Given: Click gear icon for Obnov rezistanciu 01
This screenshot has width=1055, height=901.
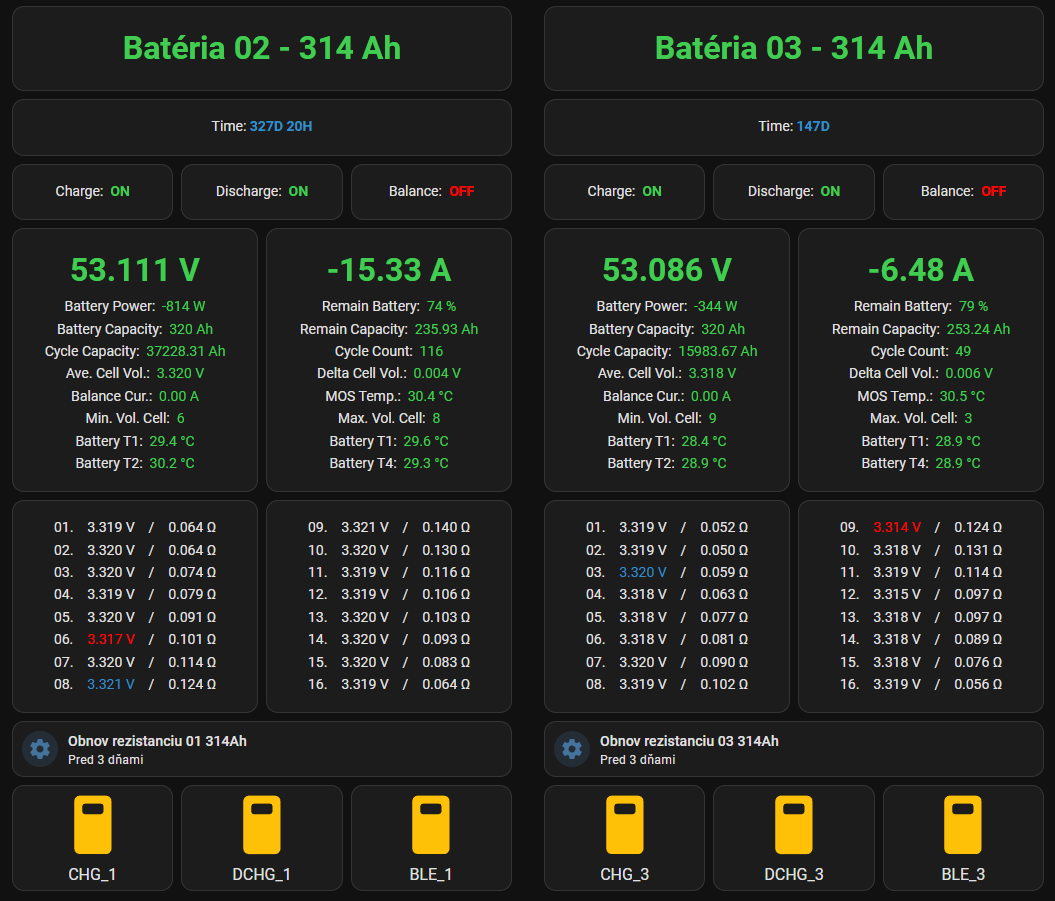Looking at the screenshot, I should (40, 749).
